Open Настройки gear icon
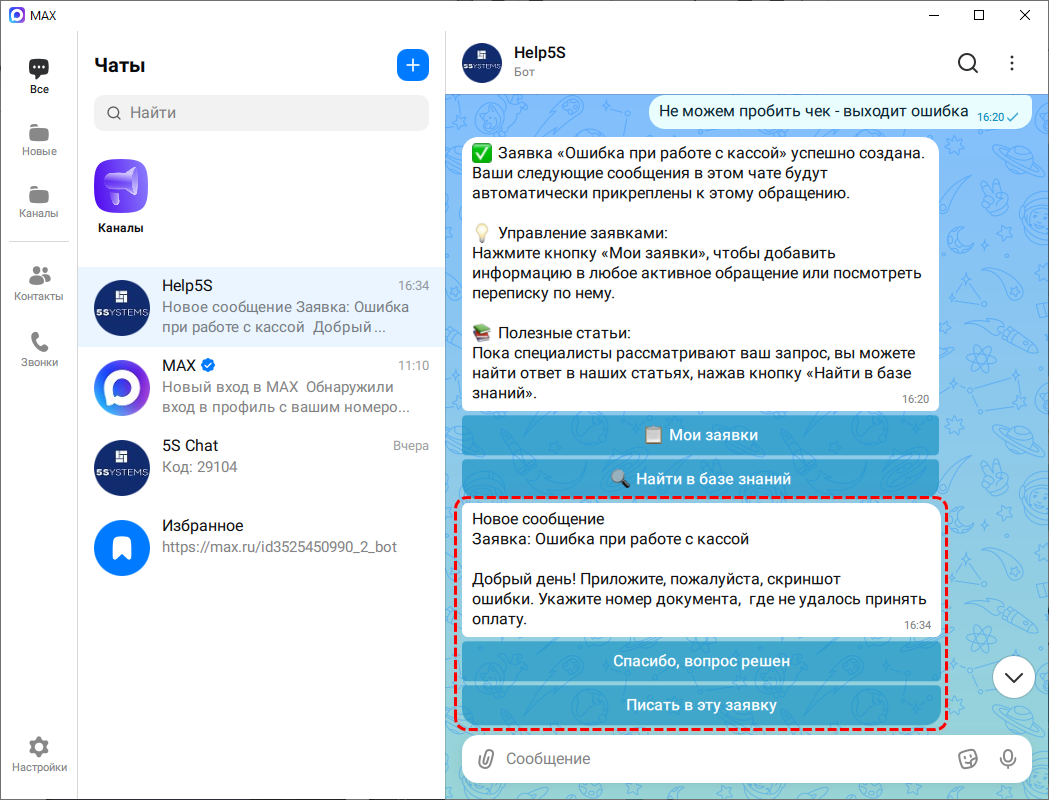1049x800 pixels. coord(39,747)
